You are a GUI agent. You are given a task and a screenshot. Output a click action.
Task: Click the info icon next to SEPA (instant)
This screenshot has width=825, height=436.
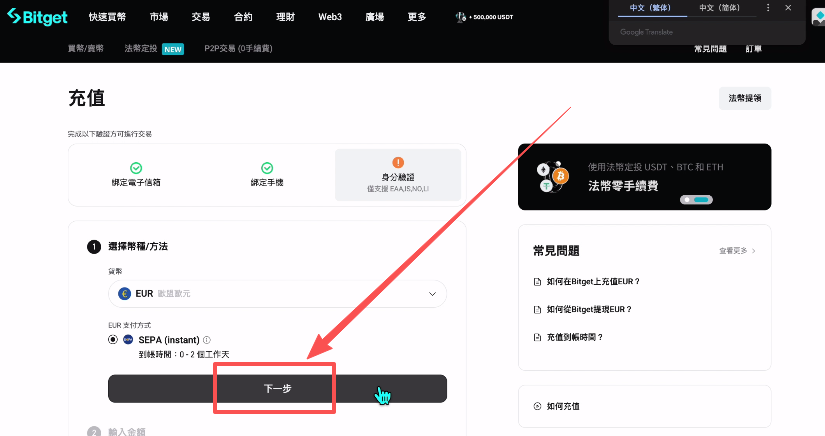[206, 340]
